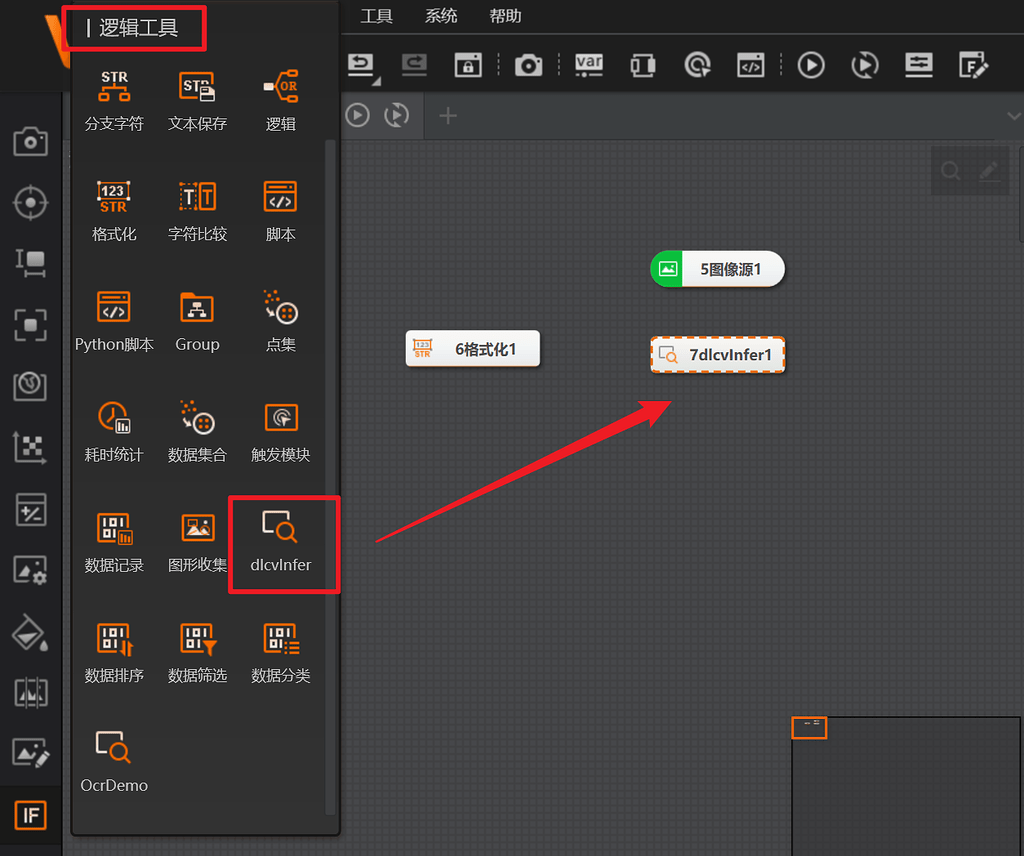Select the 数据分类 tool
This screenshot has height=856, width=1024.
tap(281, 652)
